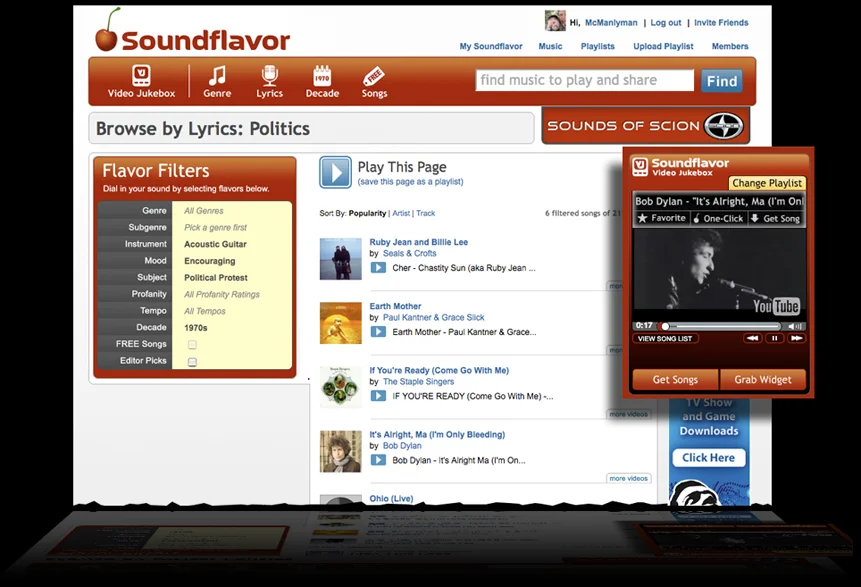861x587 pixels.
Task: Open the Playlists menu item
Action: 597,46
